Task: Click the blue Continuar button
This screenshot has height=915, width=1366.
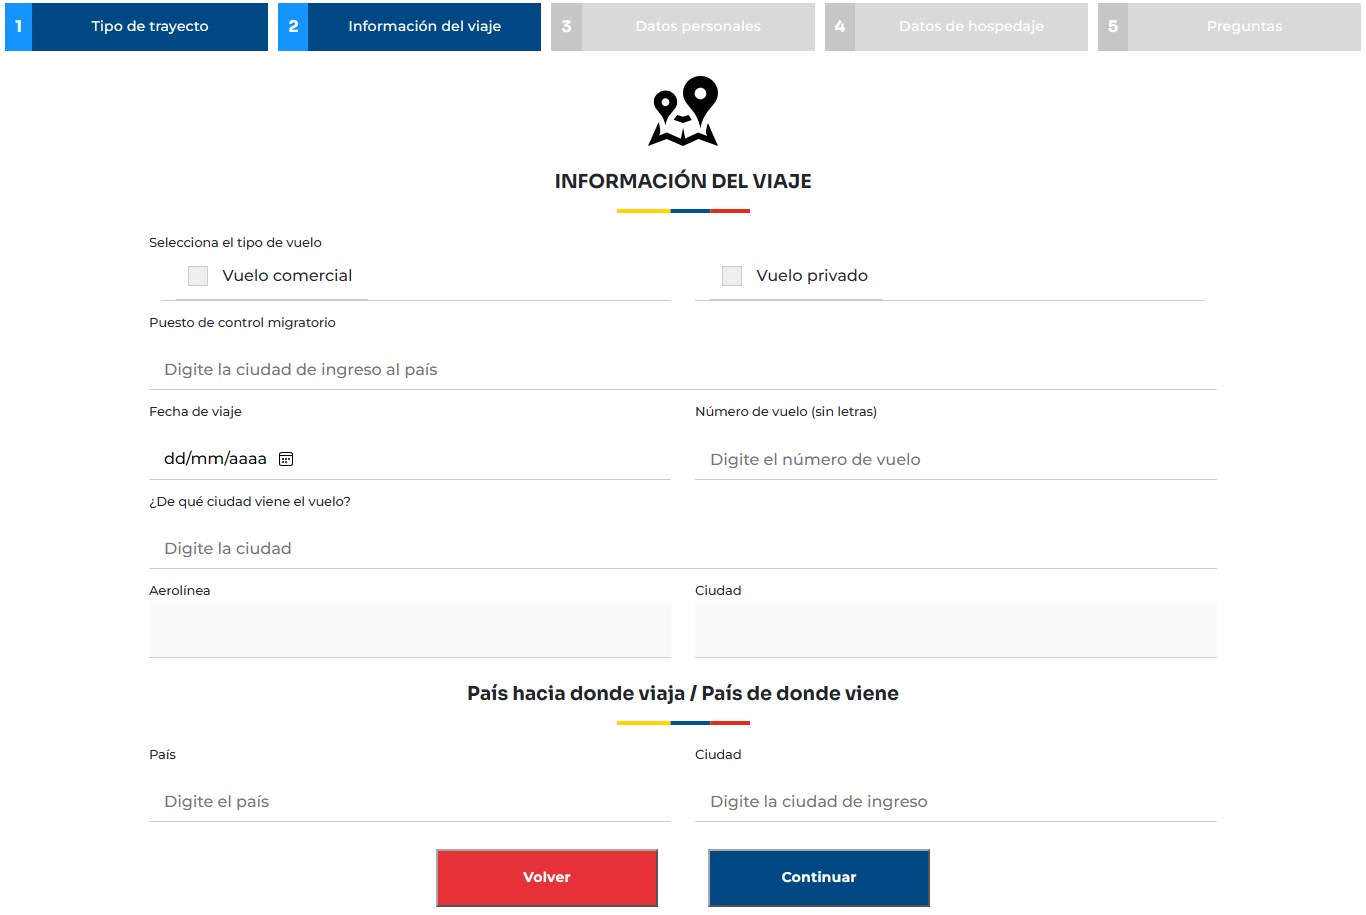Action: (x=819, y=878)
